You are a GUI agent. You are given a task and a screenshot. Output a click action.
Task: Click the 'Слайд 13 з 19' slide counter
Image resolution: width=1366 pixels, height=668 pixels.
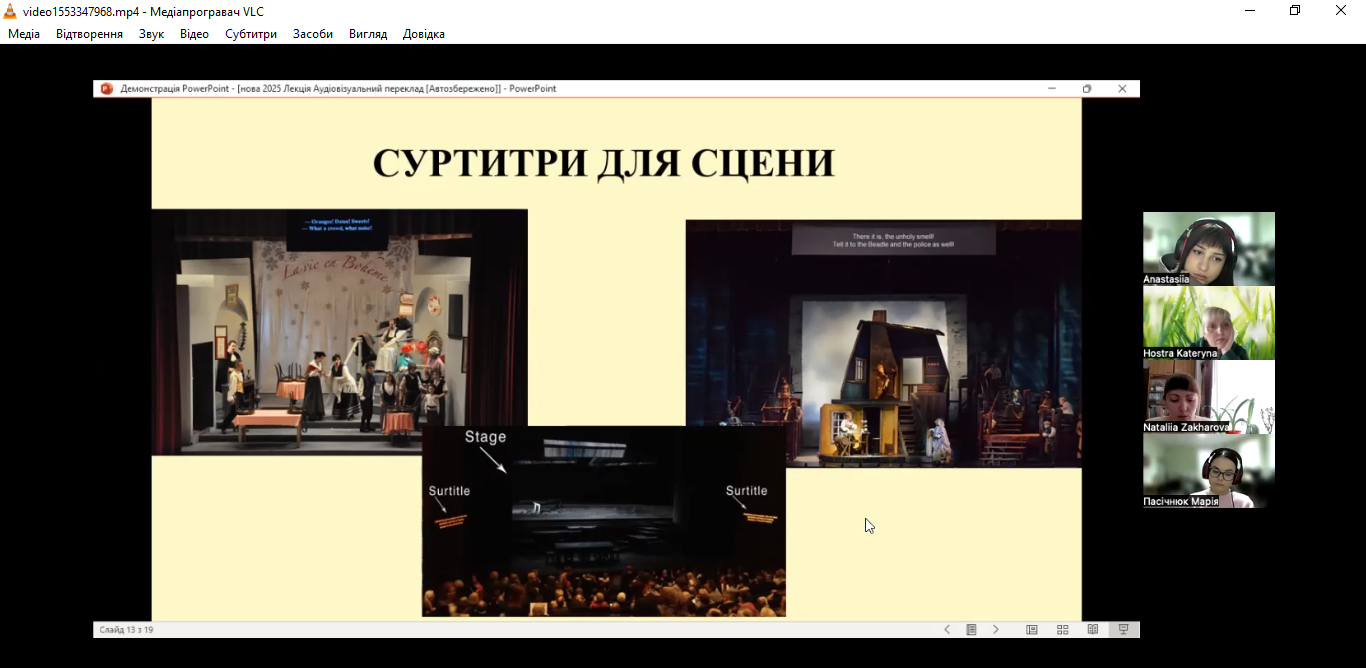coord(126,630)
